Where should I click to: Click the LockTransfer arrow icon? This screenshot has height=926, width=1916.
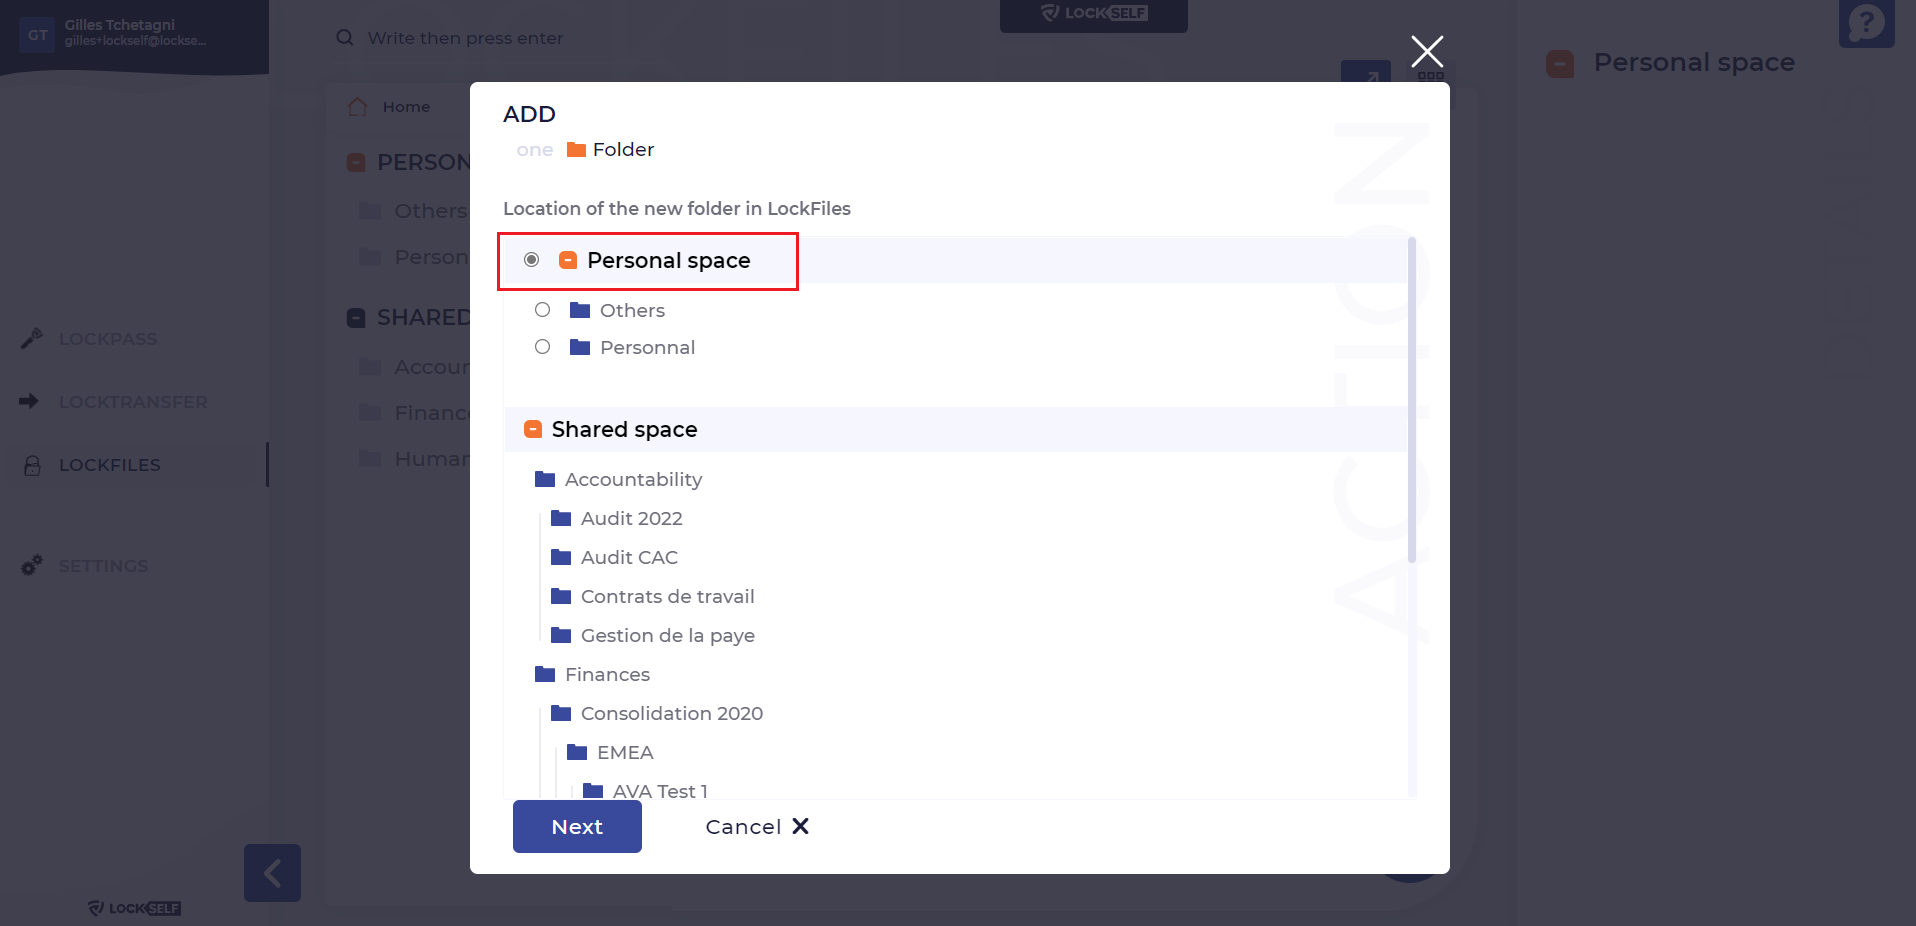coord(29,401)
